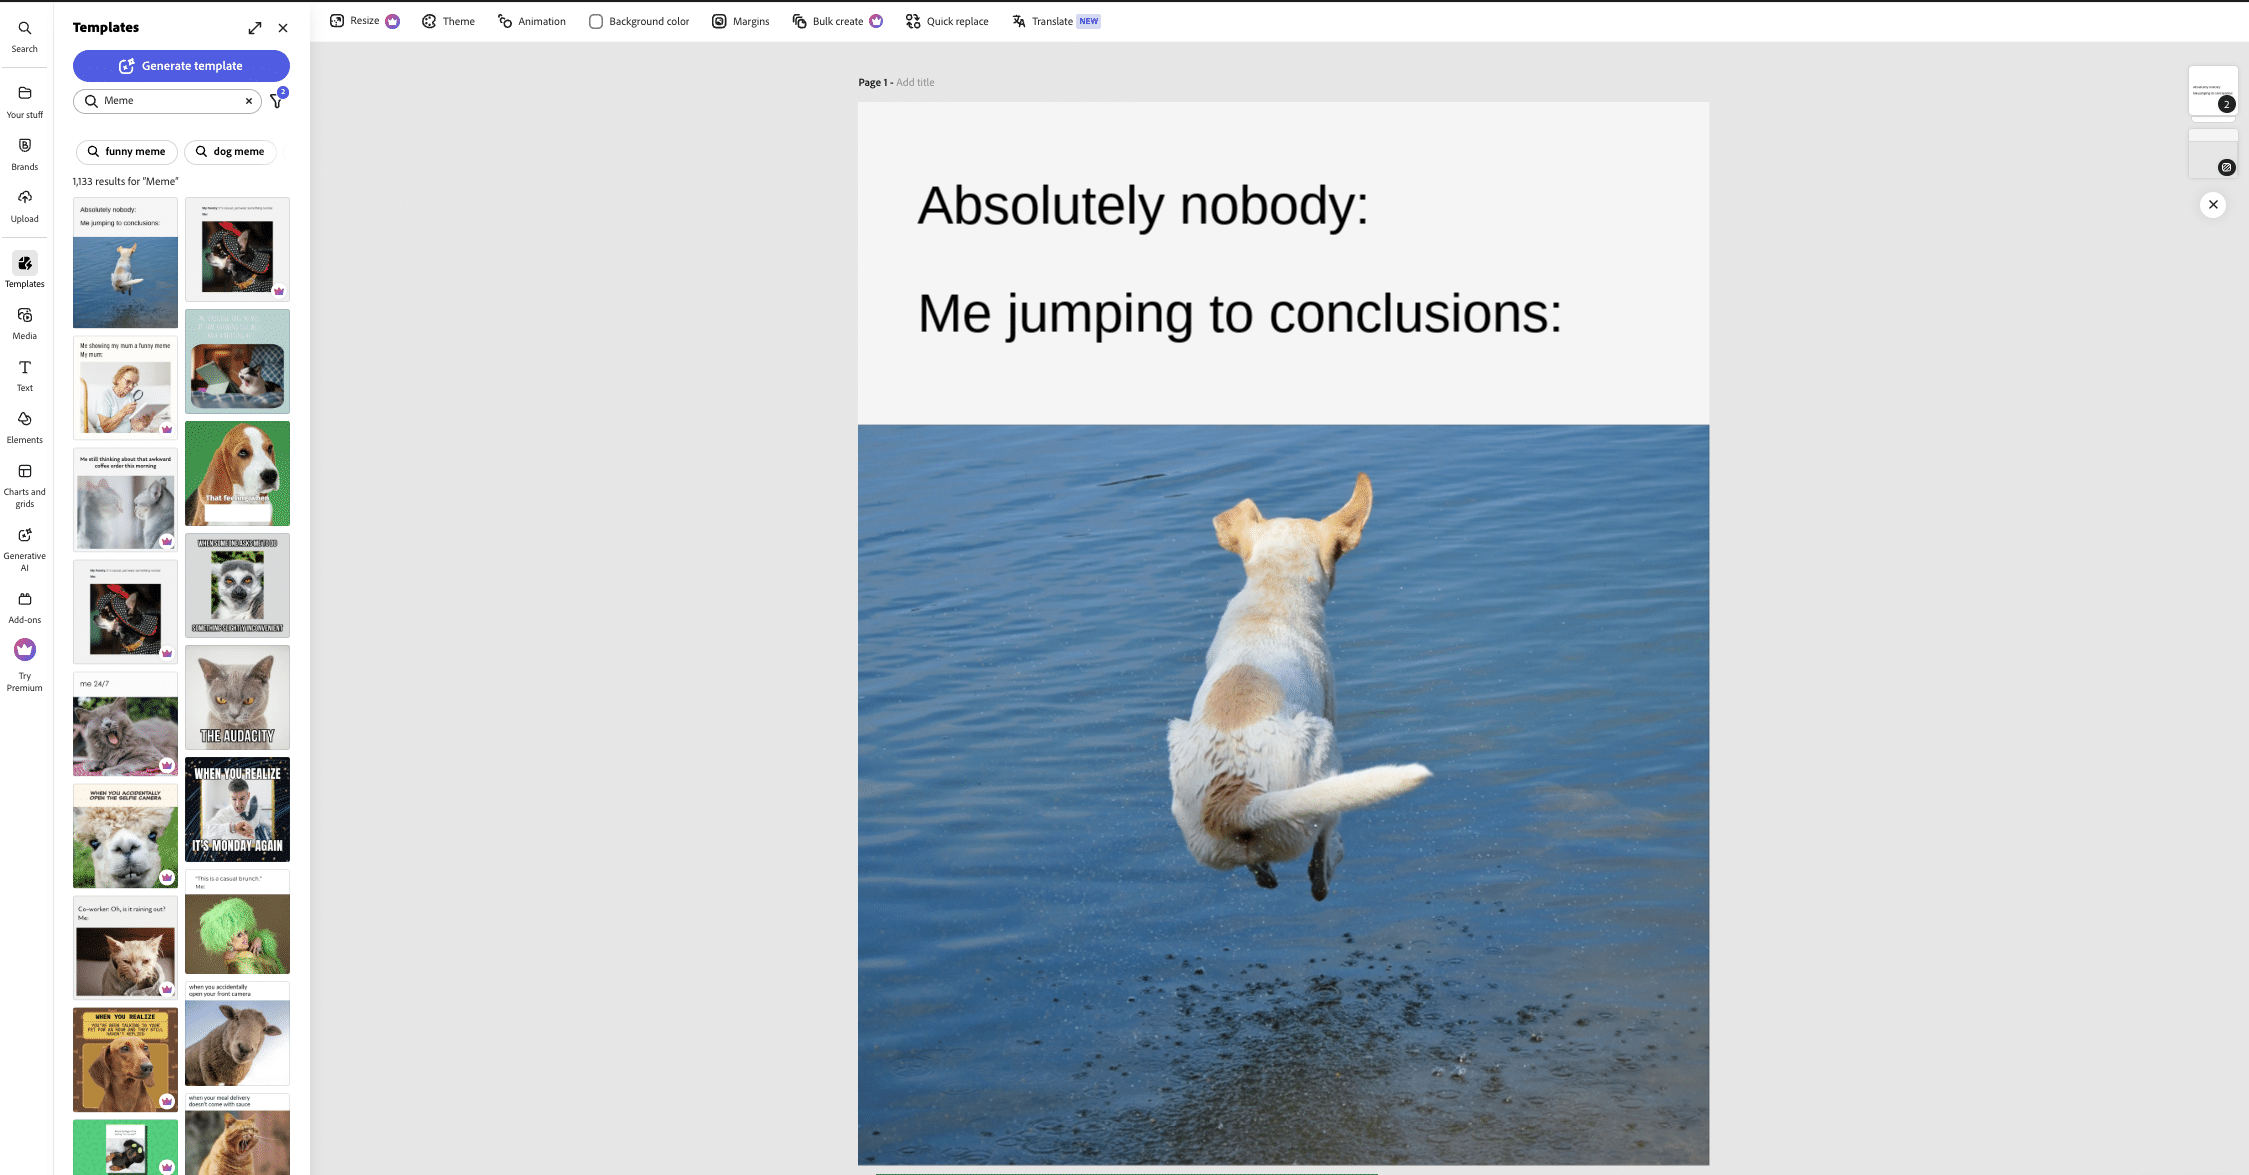2249x1175 pixels.
Task: Open the template results filter
Action: pyautogui.click(x=276, y=100)
